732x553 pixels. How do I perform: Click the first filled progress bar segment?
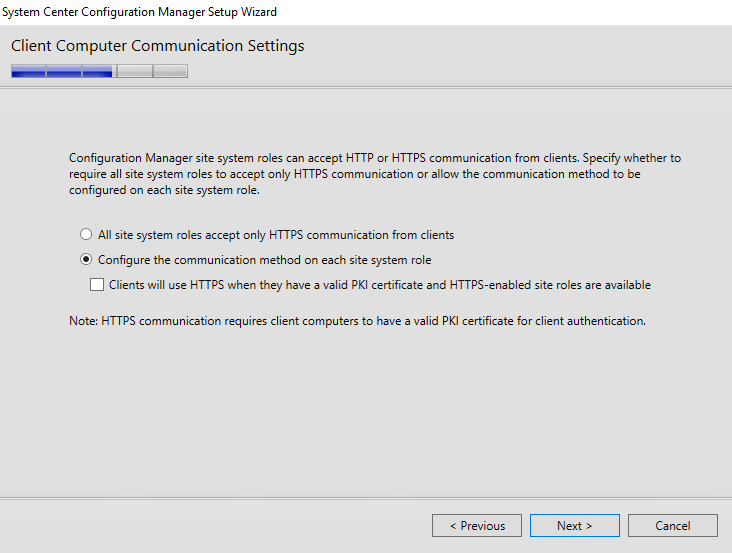tap(28, 71)
